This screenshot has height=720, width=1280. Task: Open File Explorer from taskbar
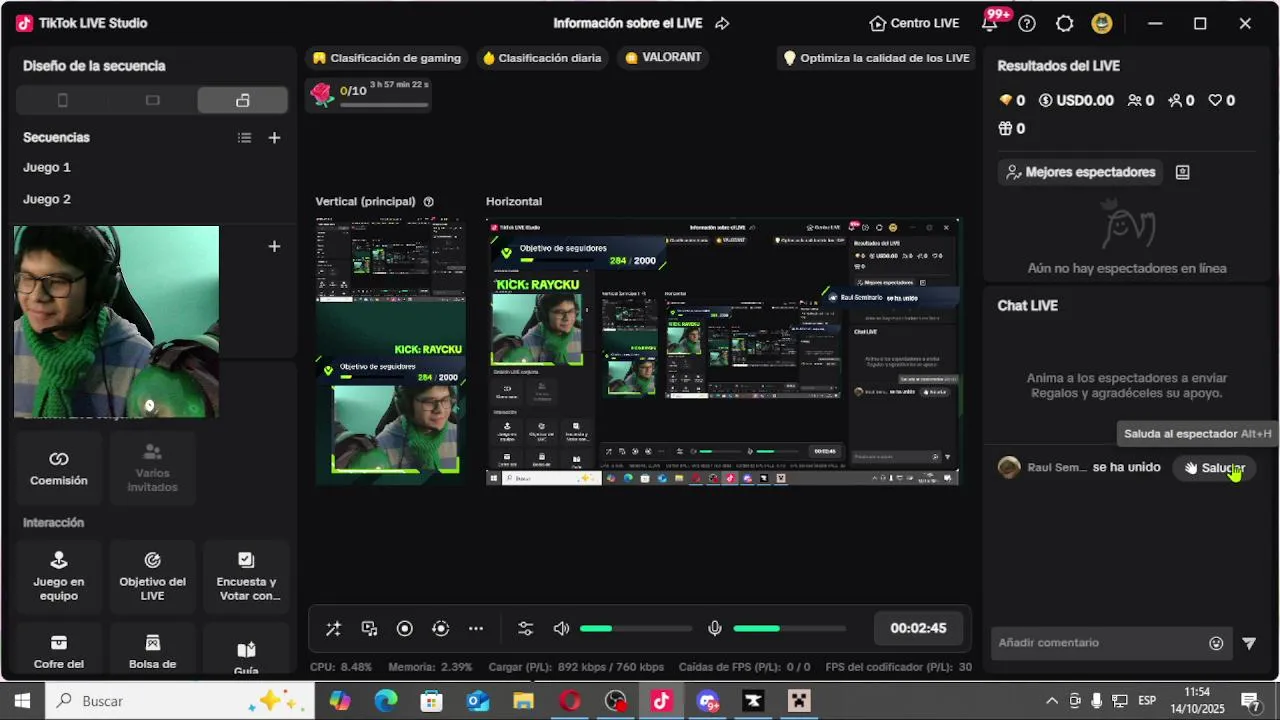tap(523, 701)
